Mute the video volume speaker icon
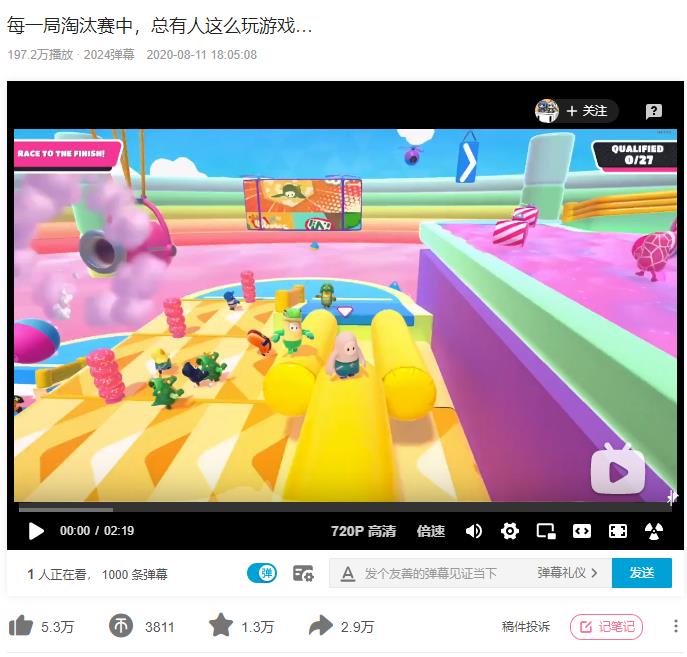687x657 pixels. pyautogui.click(x=474, y=531)
